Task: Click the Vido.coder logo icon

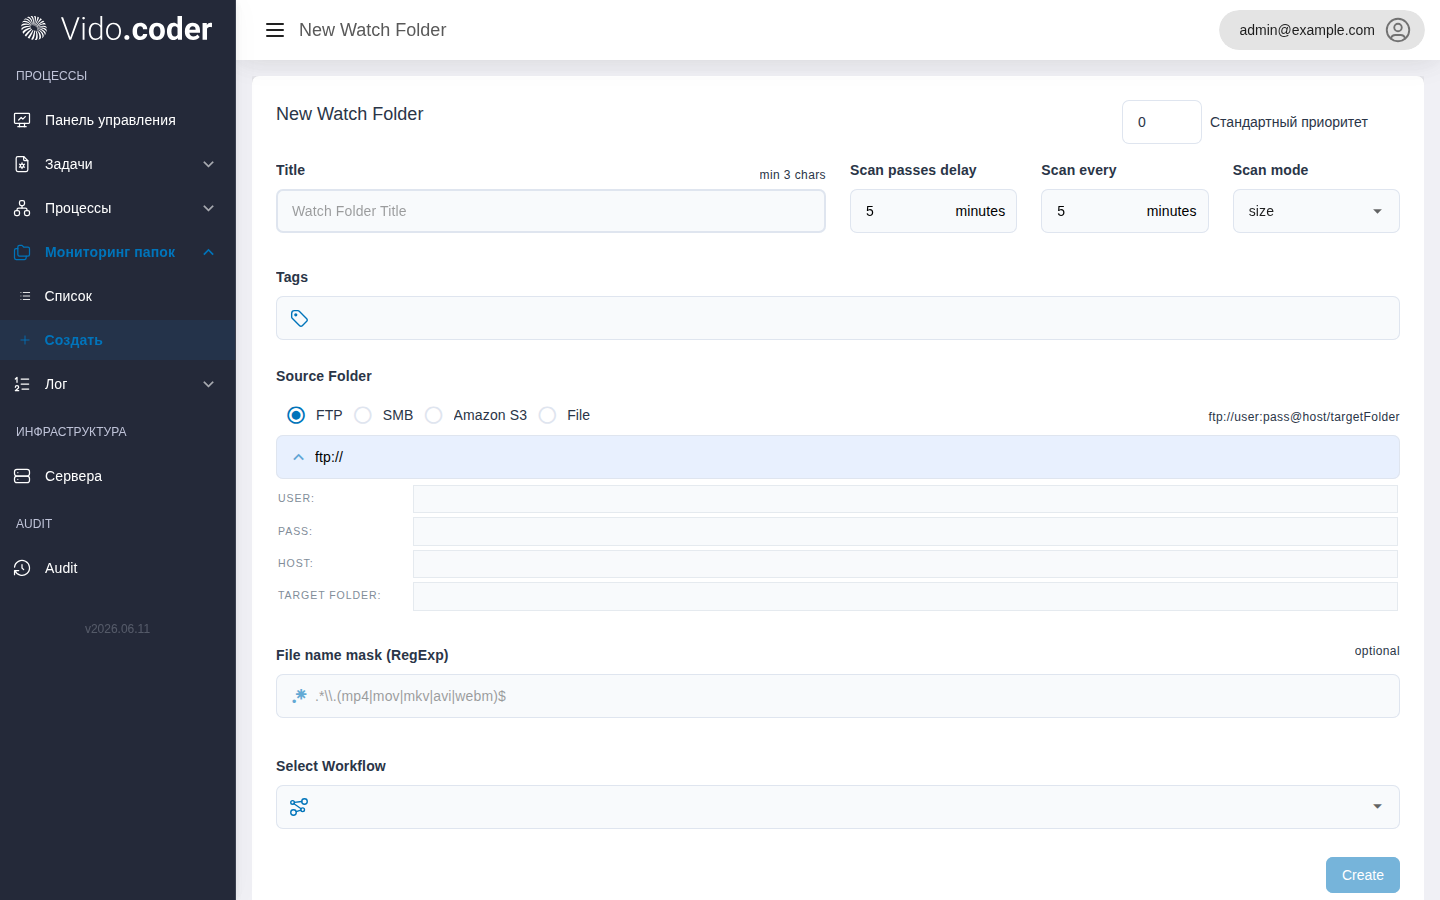Action: 34,29
